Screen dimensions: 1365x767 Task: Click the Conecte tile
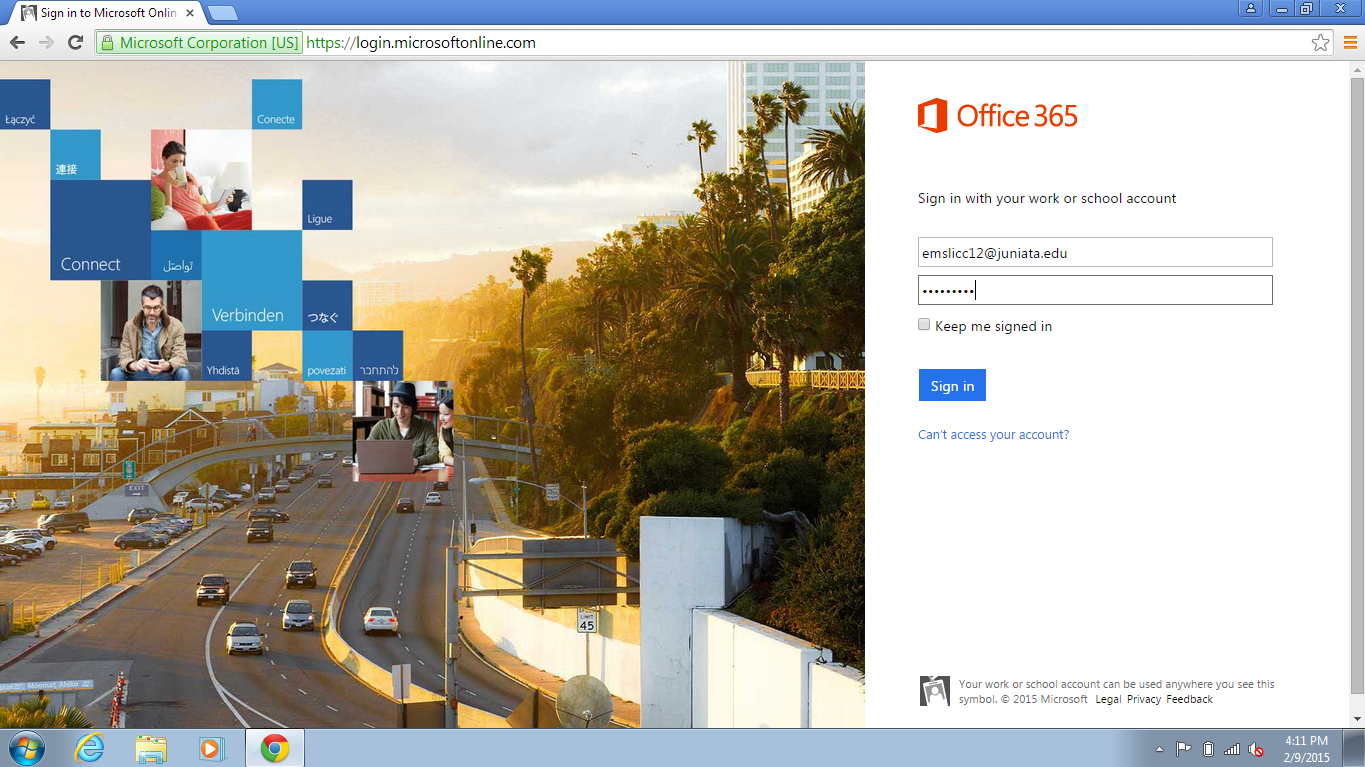tap(277, 104)
